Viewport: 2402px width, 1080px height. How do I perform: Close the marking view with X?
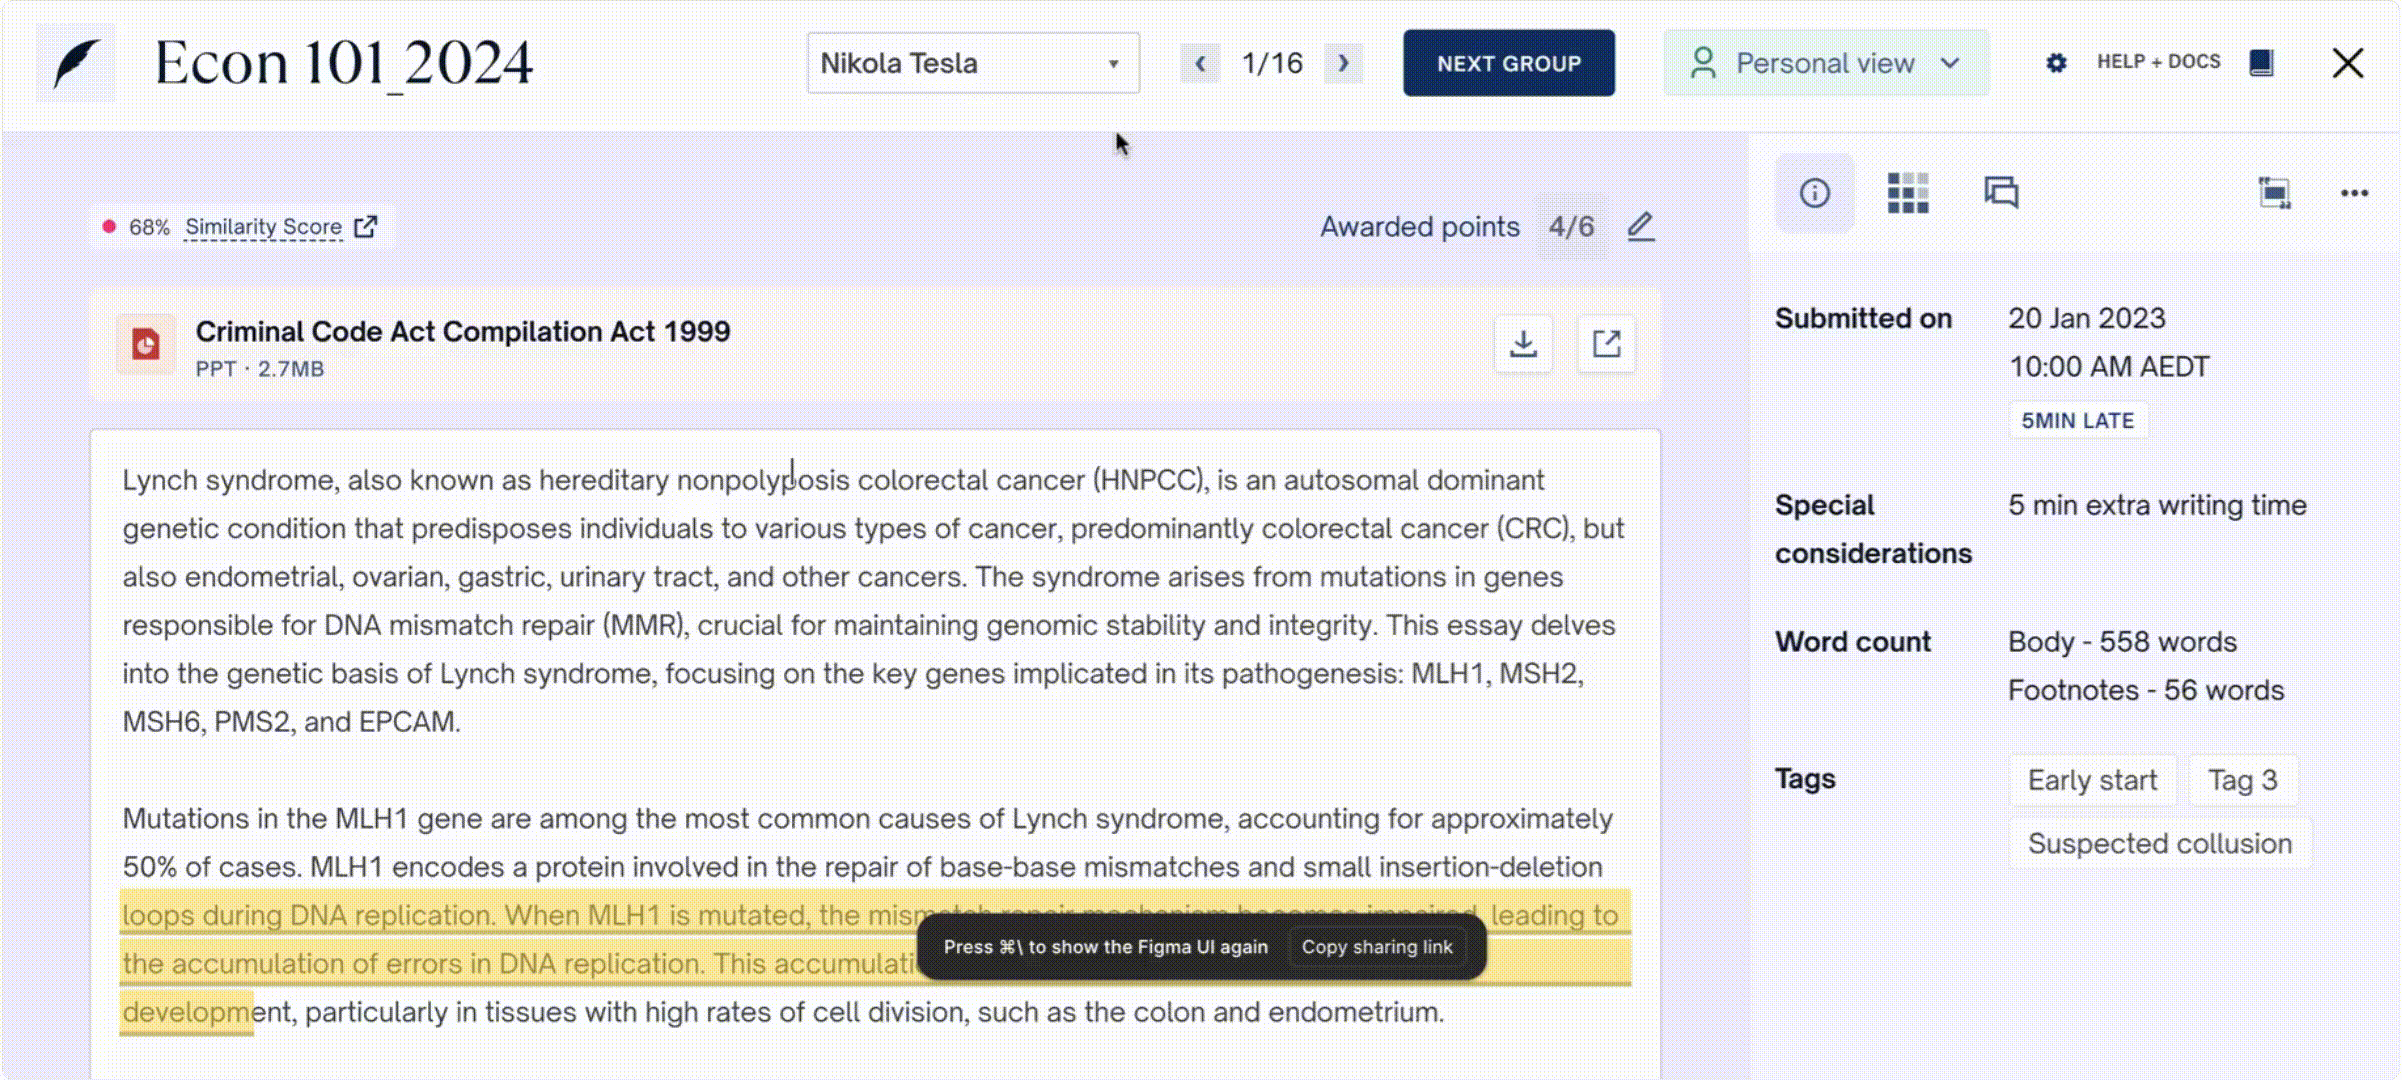pos(2348,63)
